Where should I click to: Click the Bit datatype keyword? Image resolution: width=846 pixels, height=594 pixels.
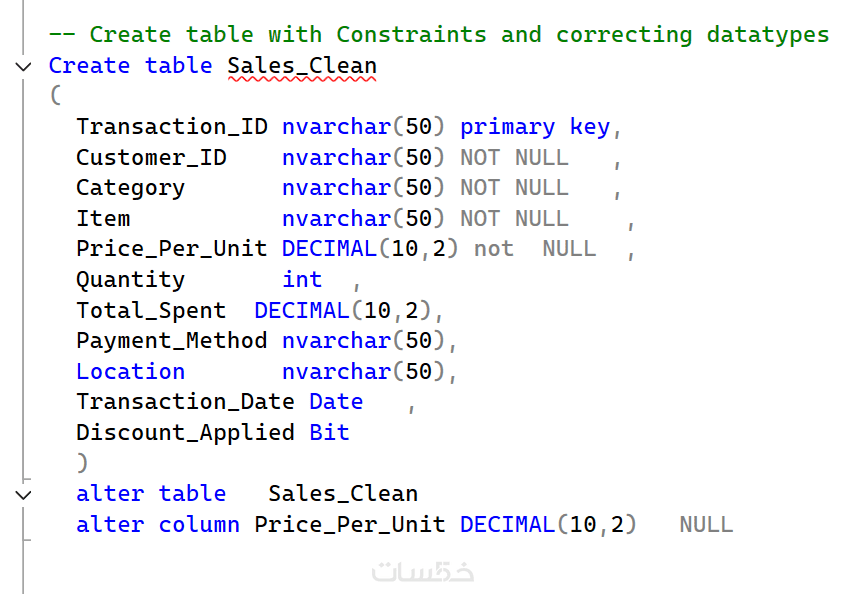pos(329,433)
